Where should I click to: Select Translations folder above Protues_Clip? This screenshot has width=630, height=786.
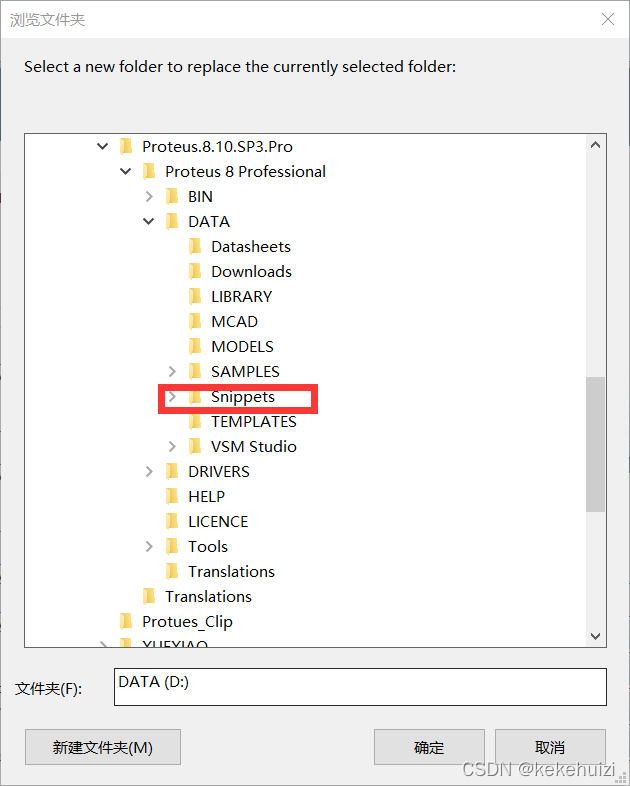(x=208, y=597)
